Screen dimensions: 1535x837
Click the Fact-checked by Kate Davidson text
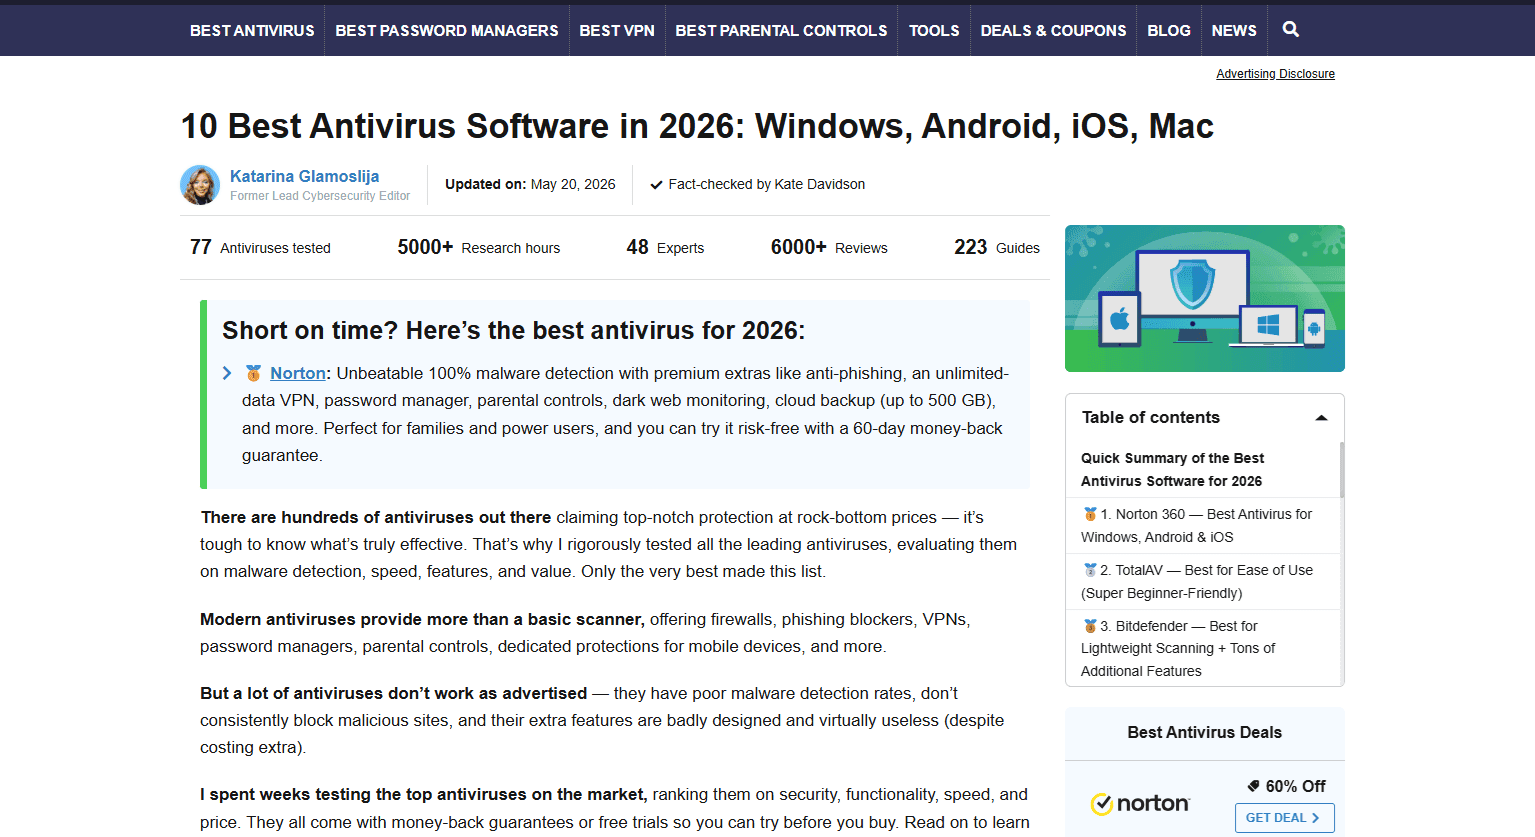(x=766, y=185)
